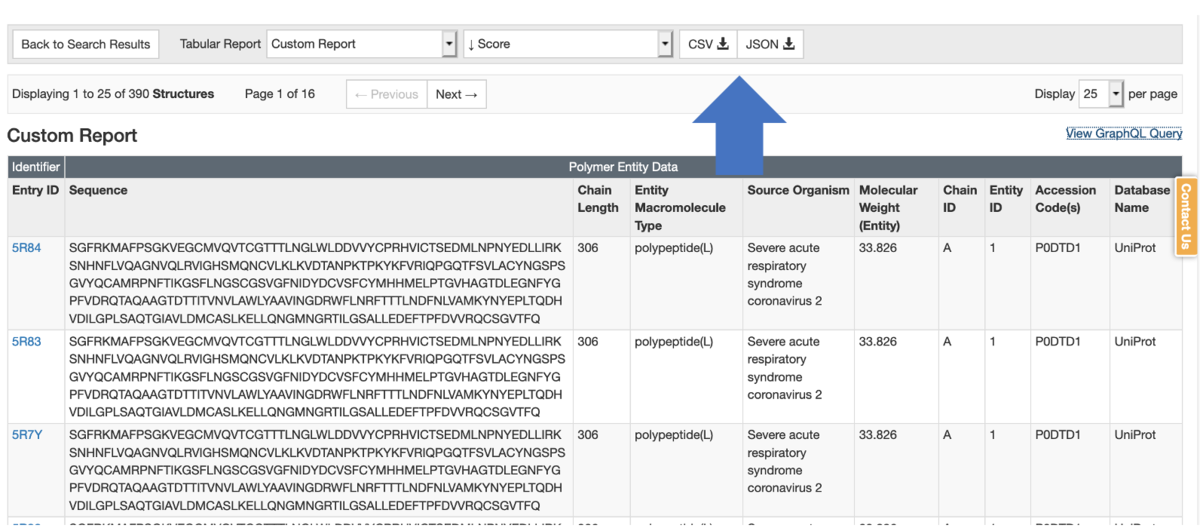Open the Custom Report dropdown
Screen dimensions: 1200x528
click(362, 44)
